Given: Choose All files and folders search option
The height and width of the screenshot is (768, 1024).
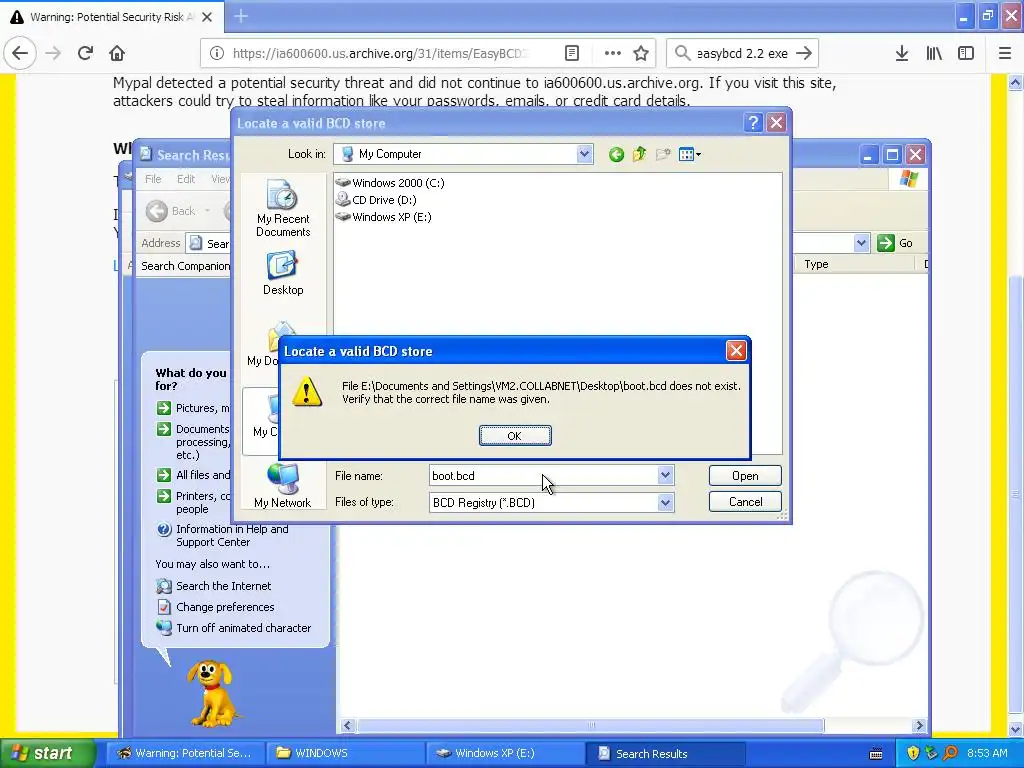Looking at the screenshot, I should 193,475.
